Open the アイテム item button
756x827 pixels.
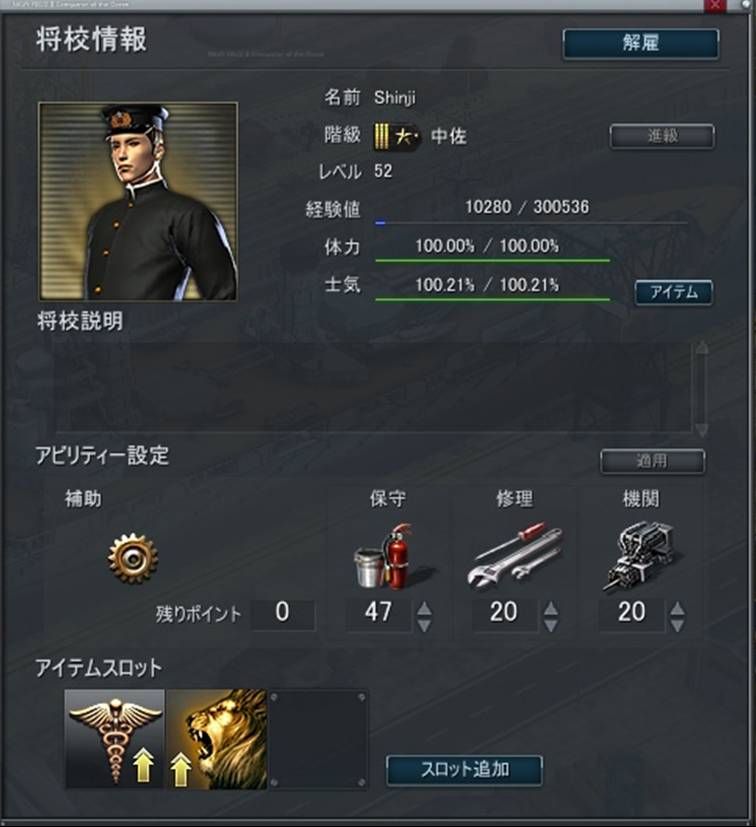[674, 292]
